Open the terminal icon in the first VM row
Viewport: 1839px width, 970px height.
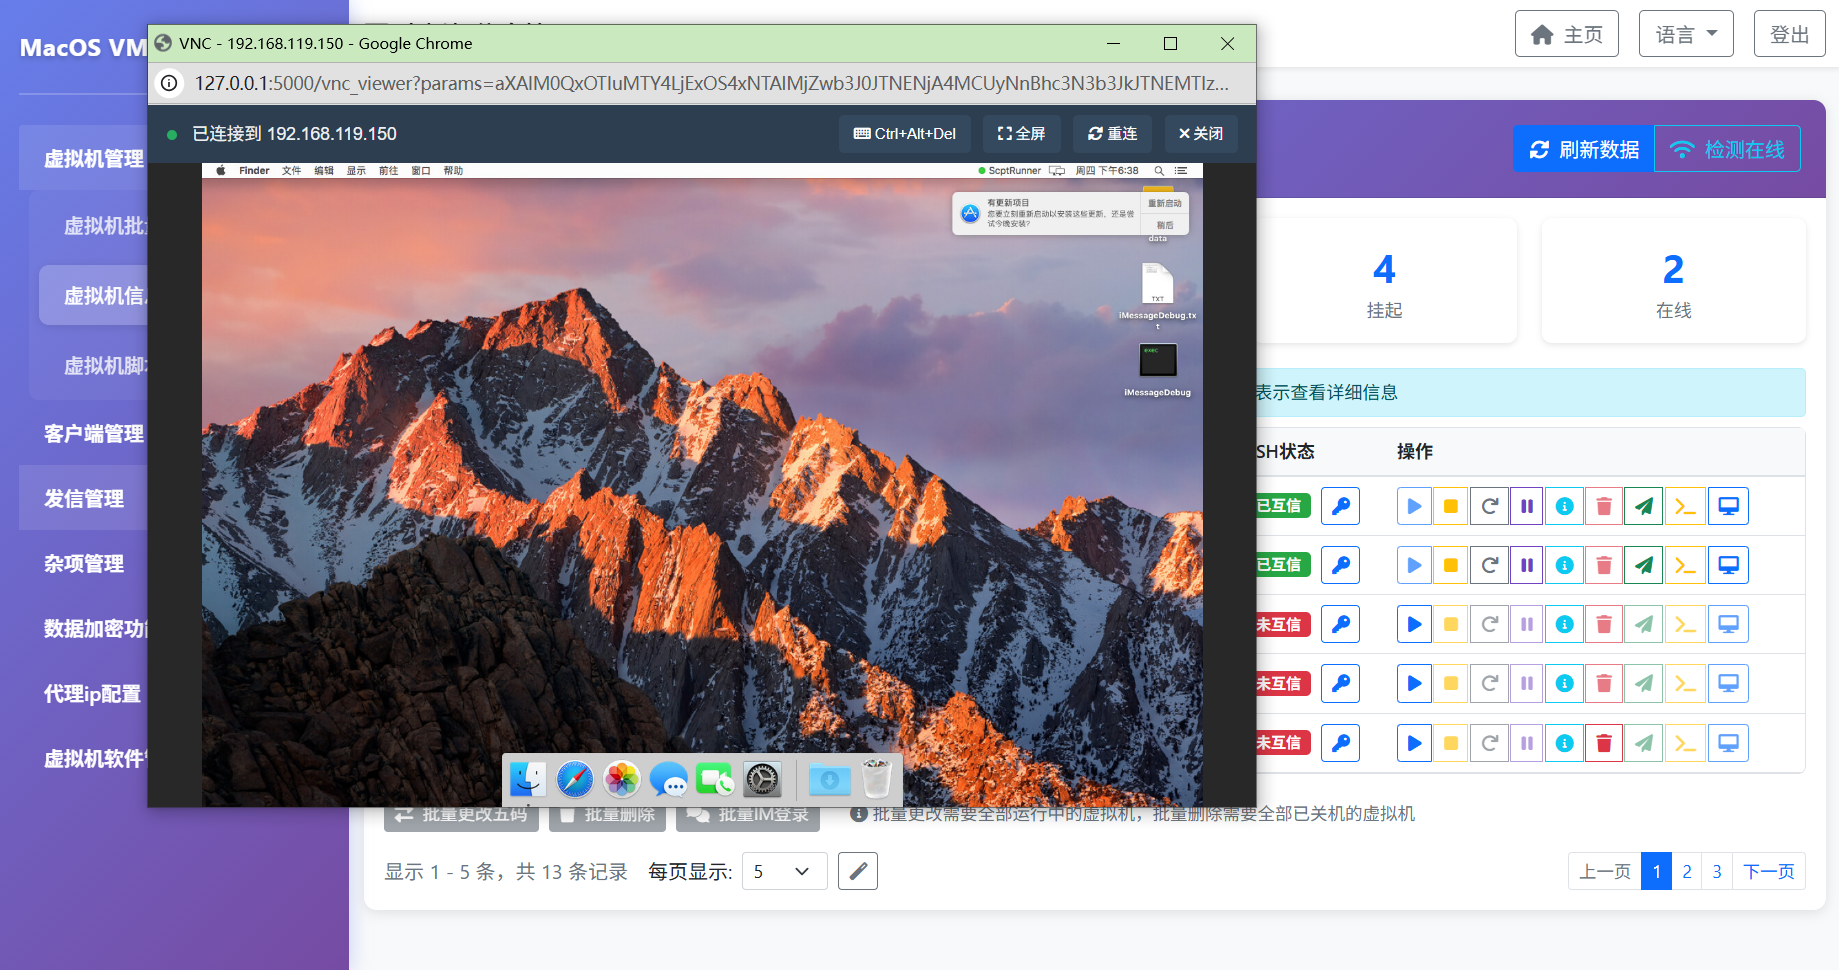[x=1685, y=506]
